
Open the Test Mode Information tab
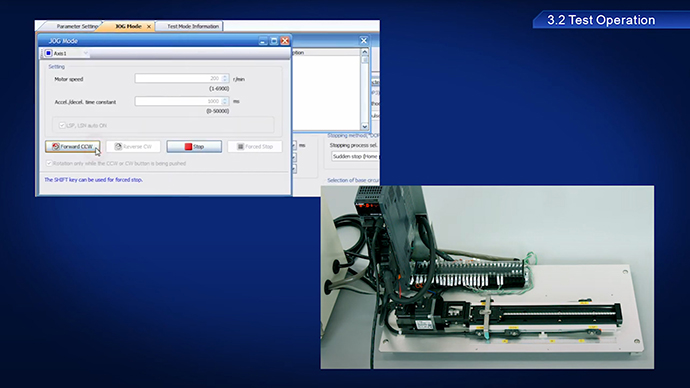pyautogui.click(x=192, y=26)
